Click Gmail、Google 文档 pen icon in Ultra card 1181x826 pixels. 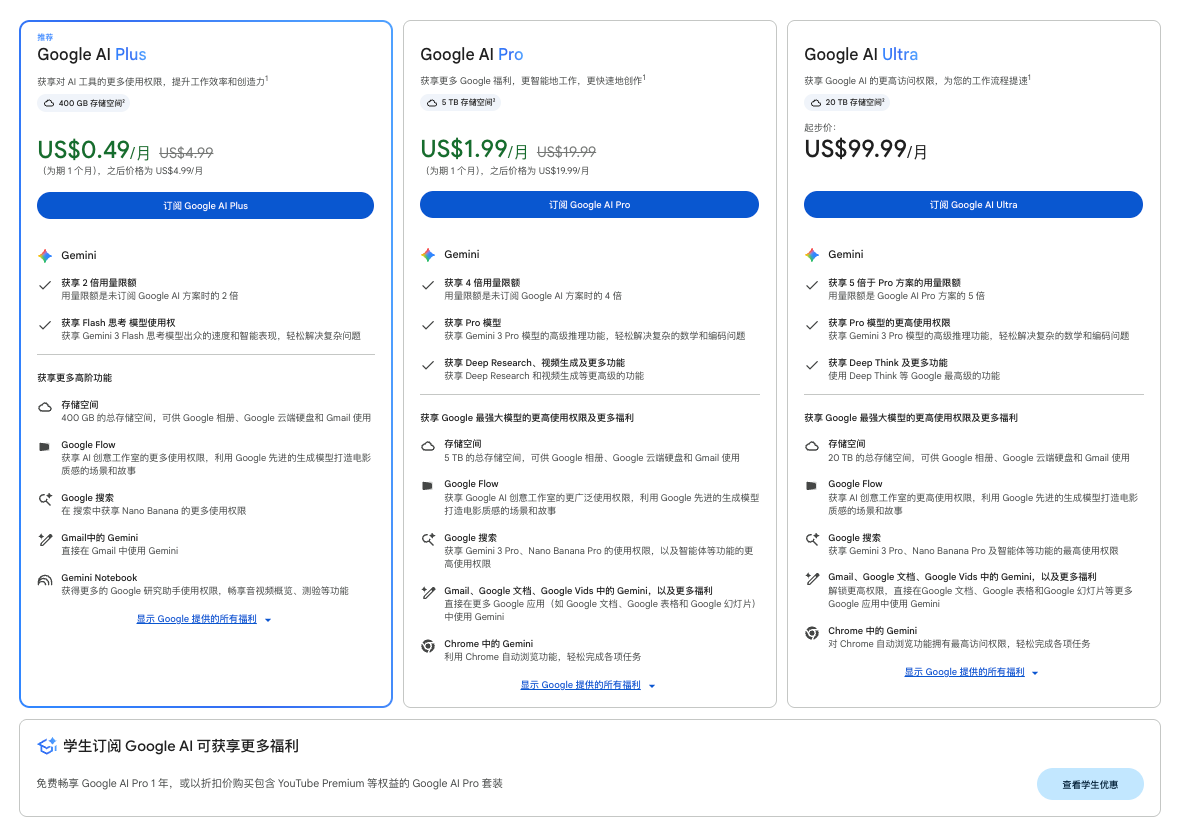point(812,579)
